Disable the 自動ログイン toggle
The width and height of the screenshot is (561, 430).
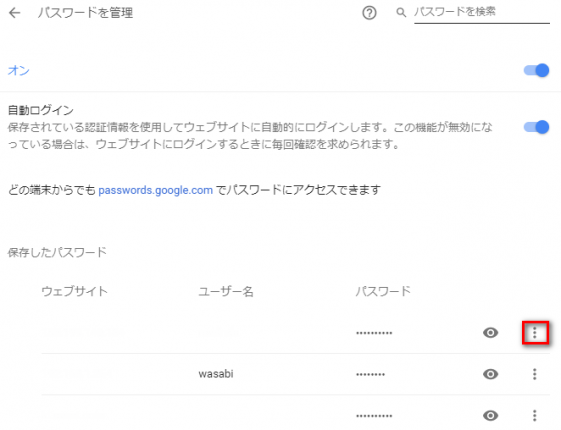[536, 127]
